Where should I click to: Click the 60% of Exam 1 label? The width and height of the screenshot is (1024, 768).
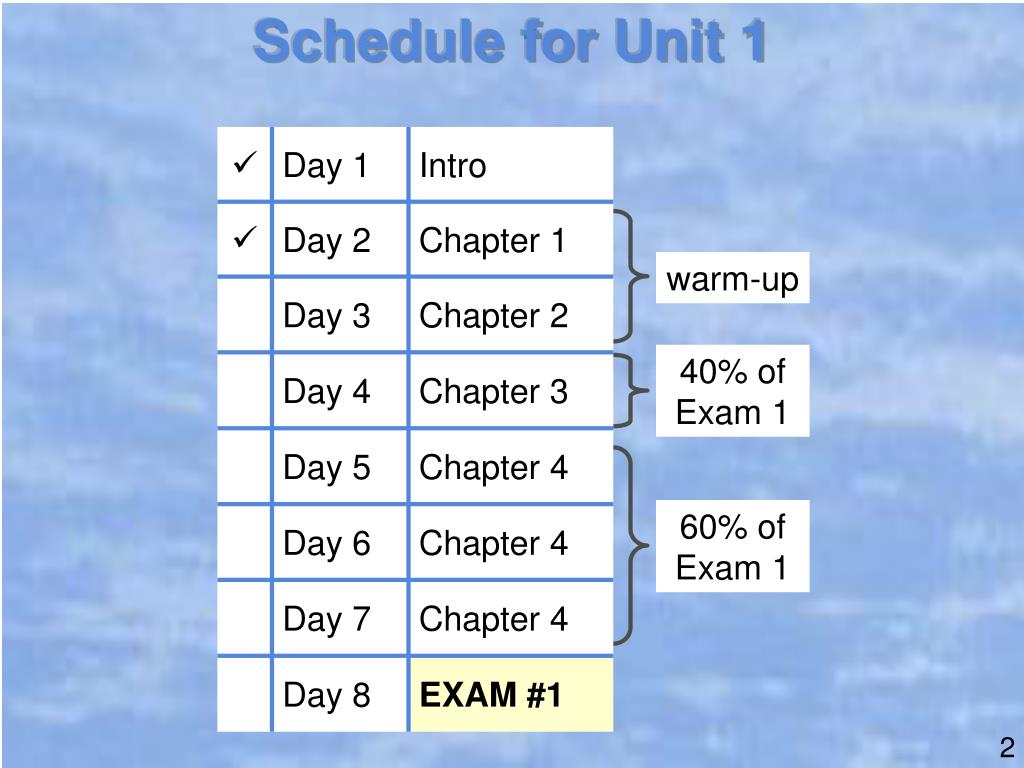(732, 546)
